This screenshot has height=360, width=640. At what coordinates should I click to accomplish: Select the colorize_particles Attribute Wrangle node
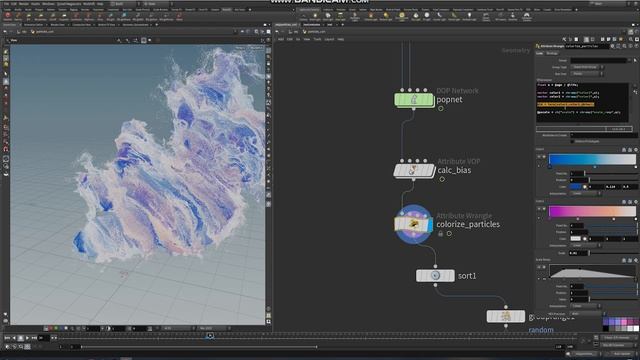point(413,224)
